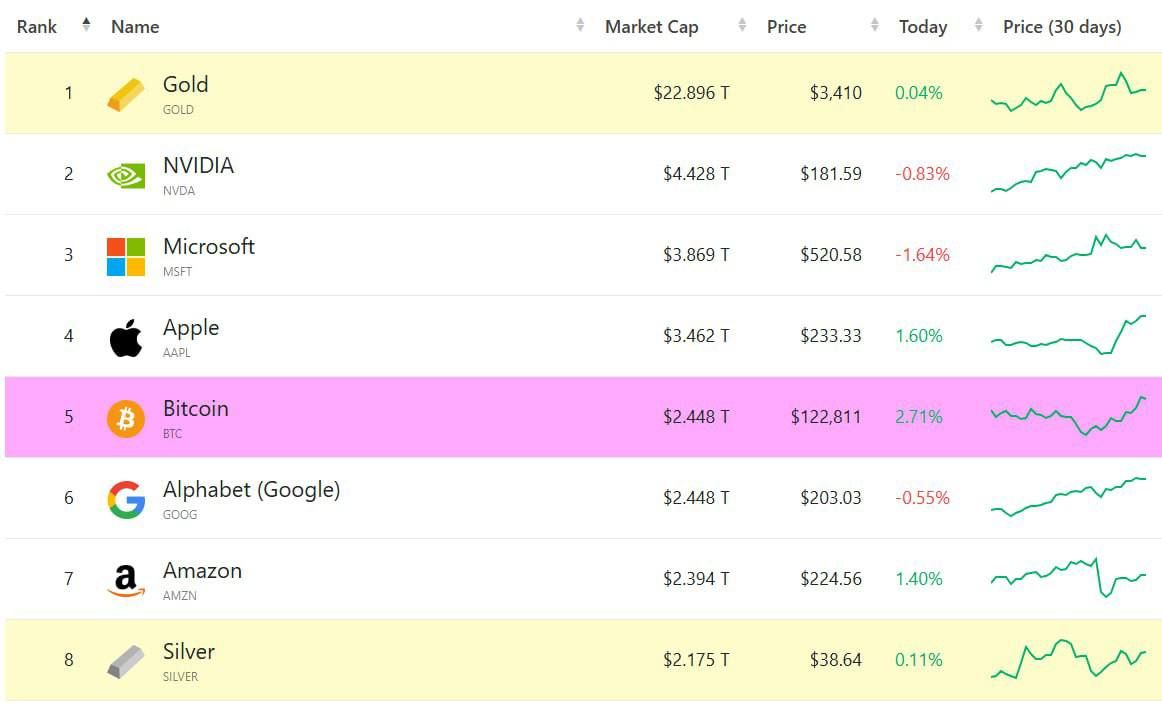Click the Gold bar icon

[126, 94]
